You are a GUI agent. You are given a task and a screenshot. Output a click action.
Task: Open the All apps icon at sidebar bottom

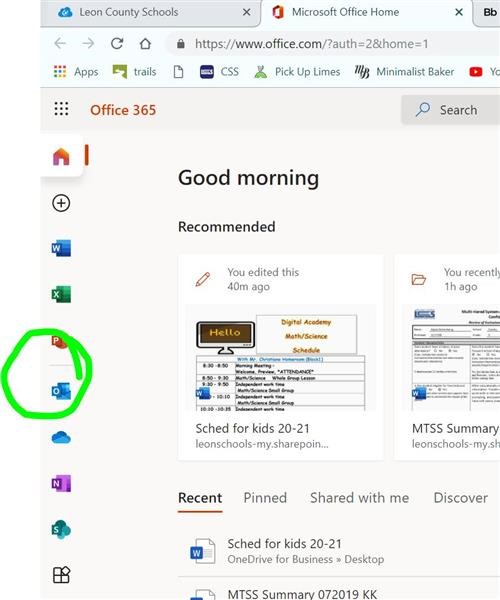61,575
